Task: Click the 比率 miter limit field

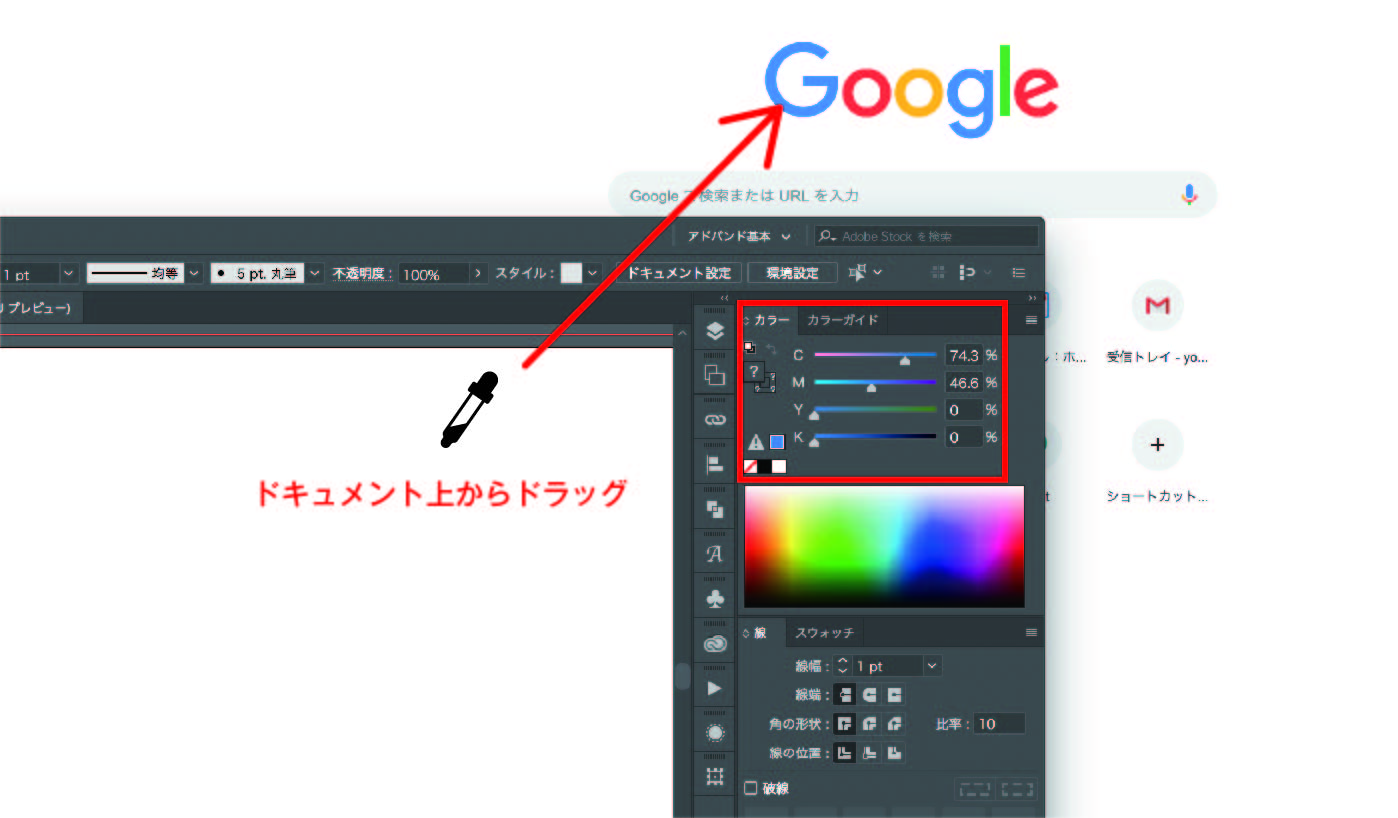Action: pyautogui.click(x=1000, y=724)
